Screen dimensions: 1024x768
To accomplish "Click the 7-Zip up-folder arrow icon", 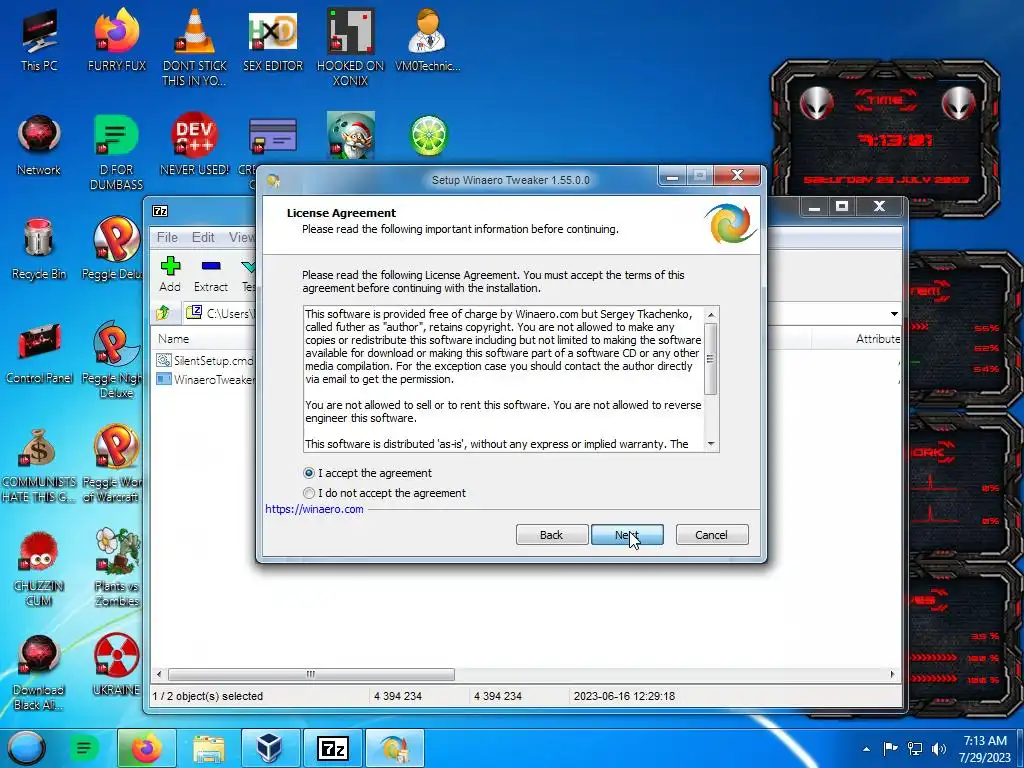I will 163,313.
